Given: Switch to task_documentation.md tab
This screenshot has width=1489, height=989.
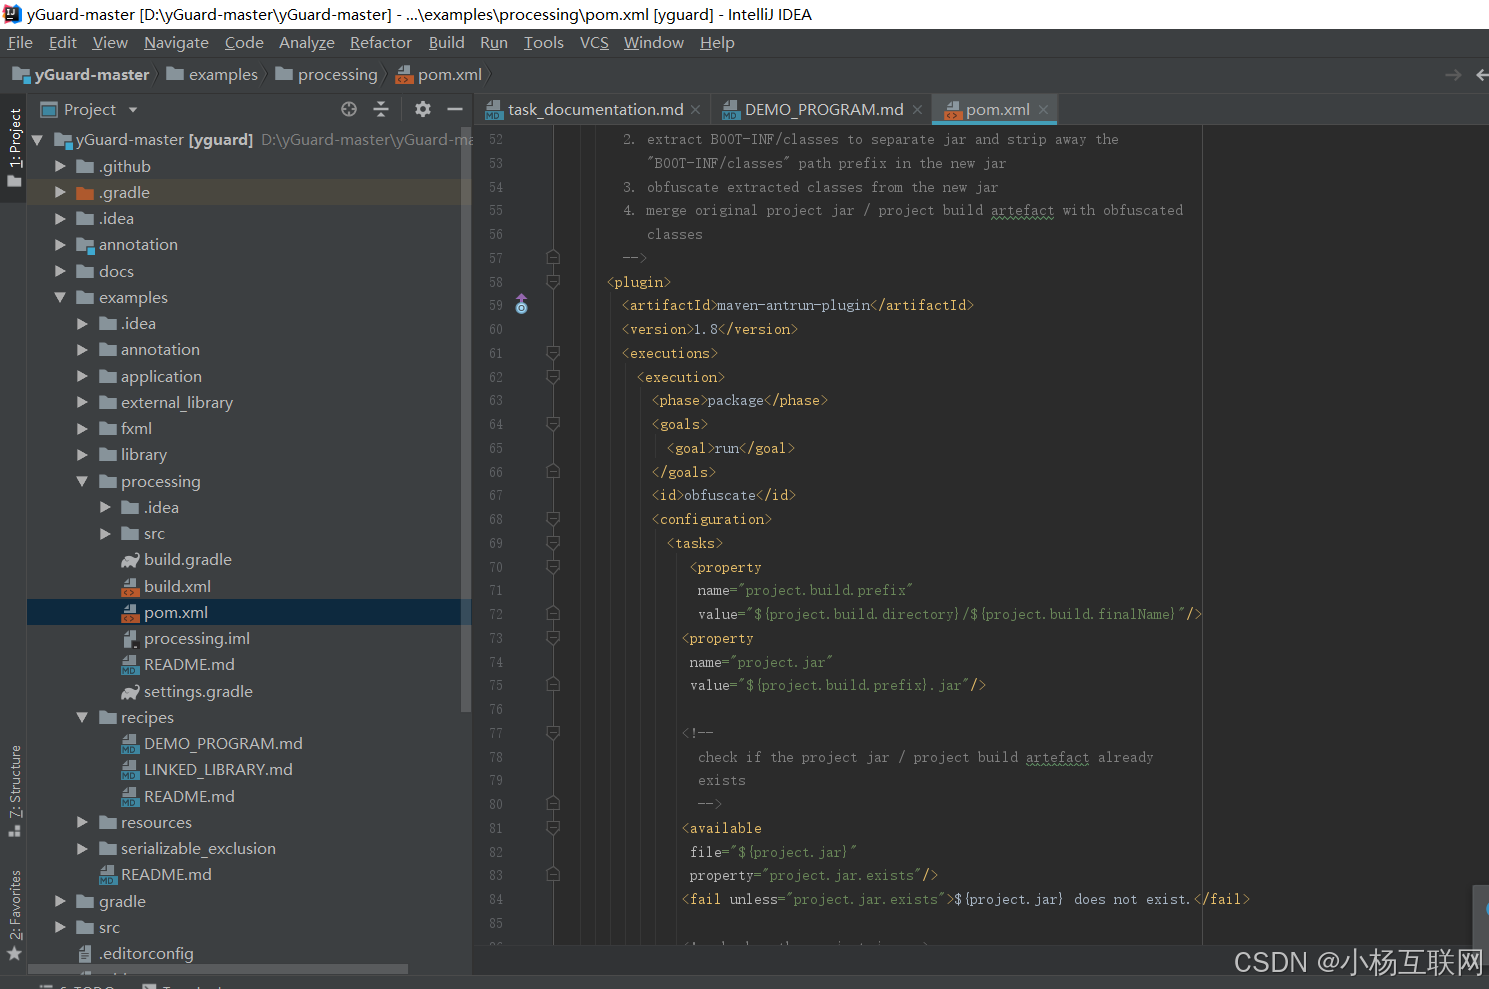Looking at the screenshot, I should (595, 110).
